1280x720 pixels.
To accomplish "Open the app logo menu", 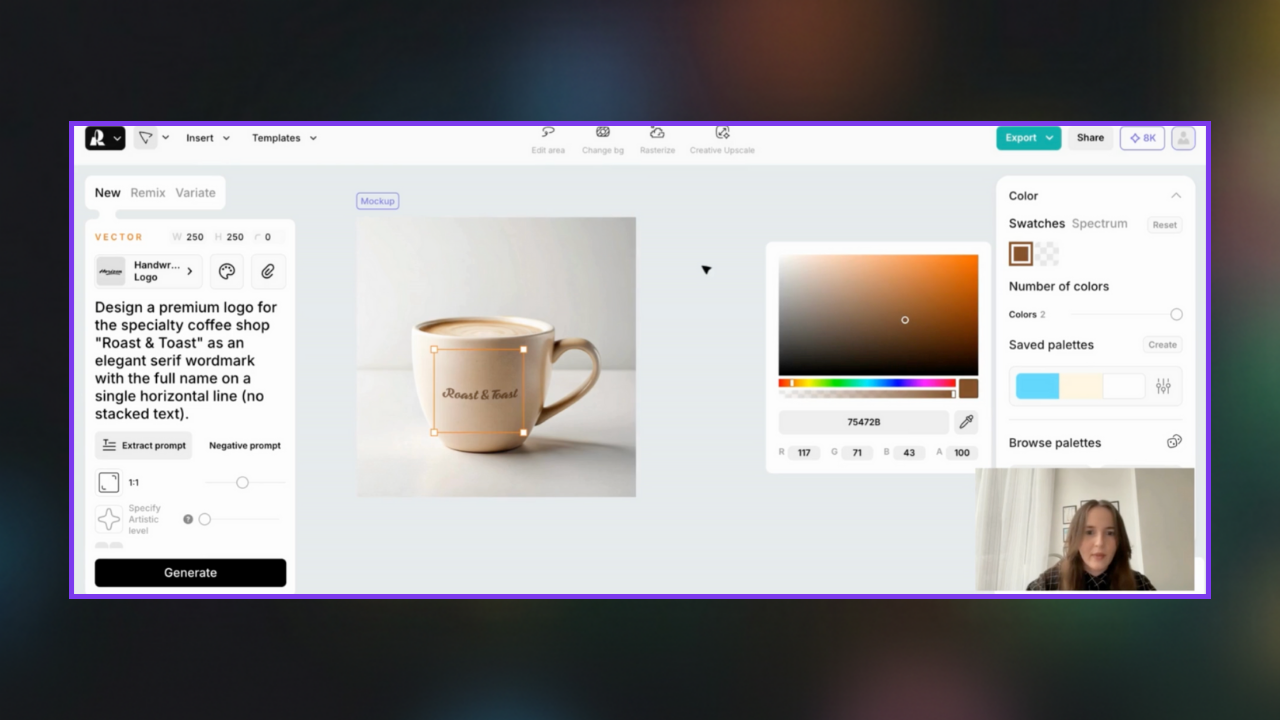I will (x=105, y=138).
